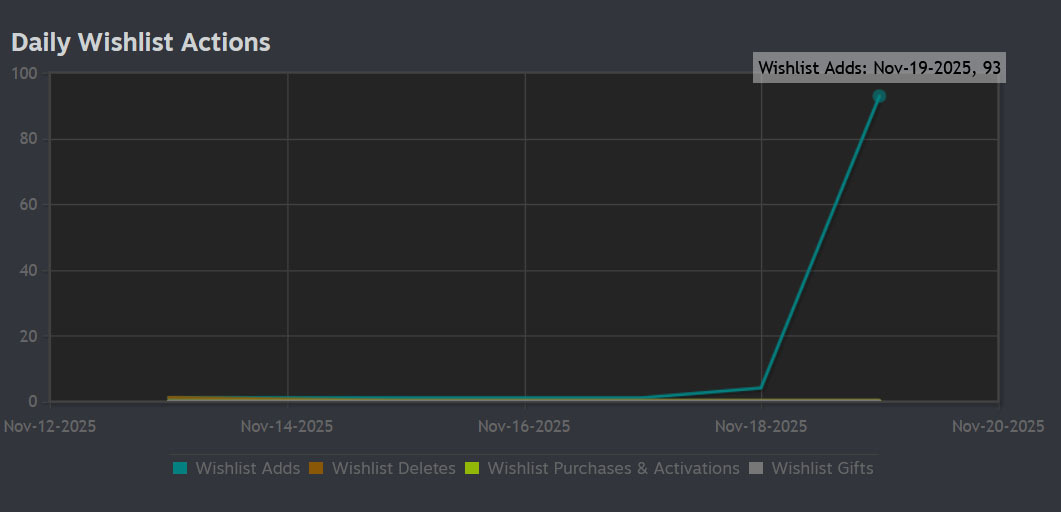
Task: Click the Daily Wishlist Actions chart title
Action: point(141,42)
